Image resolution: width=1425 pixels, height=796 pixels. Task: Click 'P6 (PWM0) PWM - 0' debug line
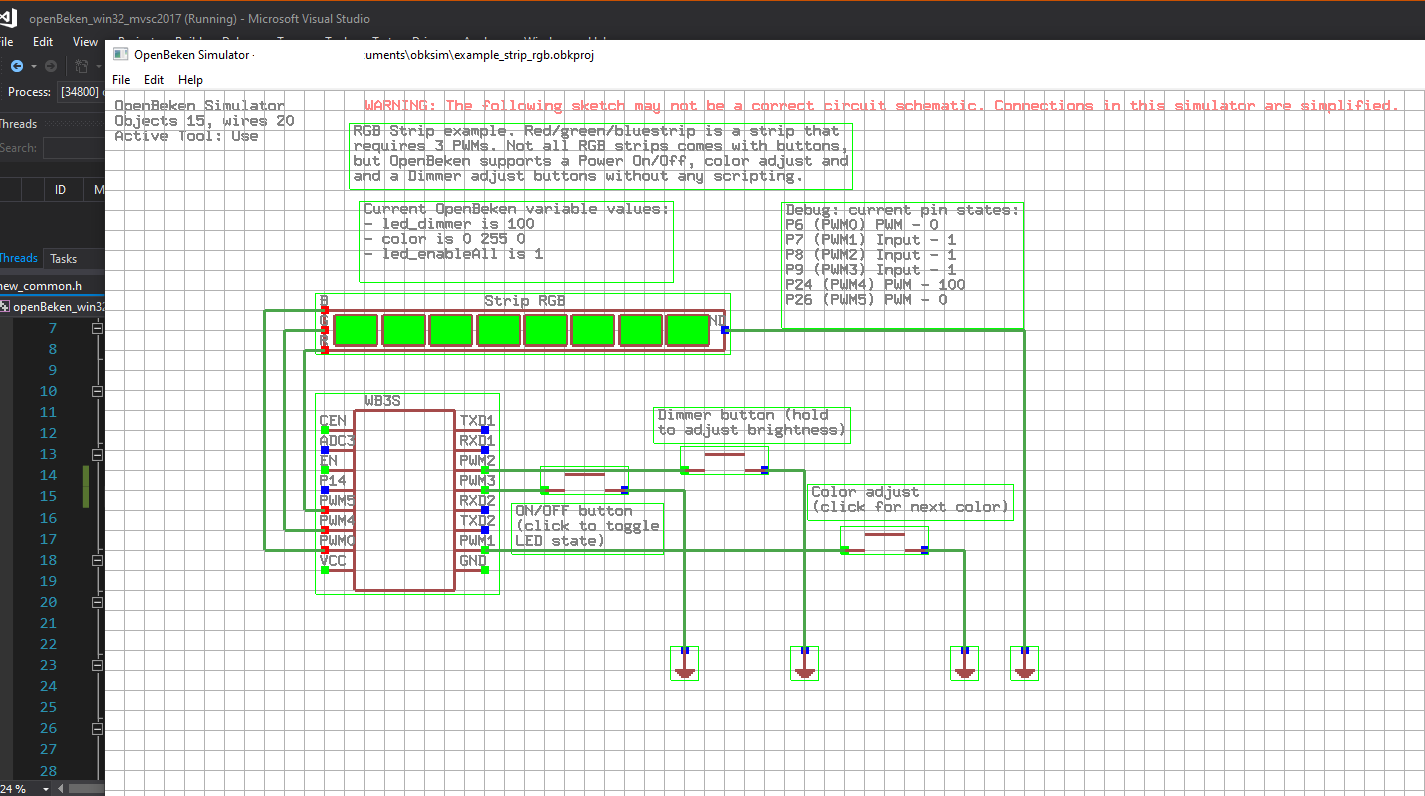pos(862,225)
